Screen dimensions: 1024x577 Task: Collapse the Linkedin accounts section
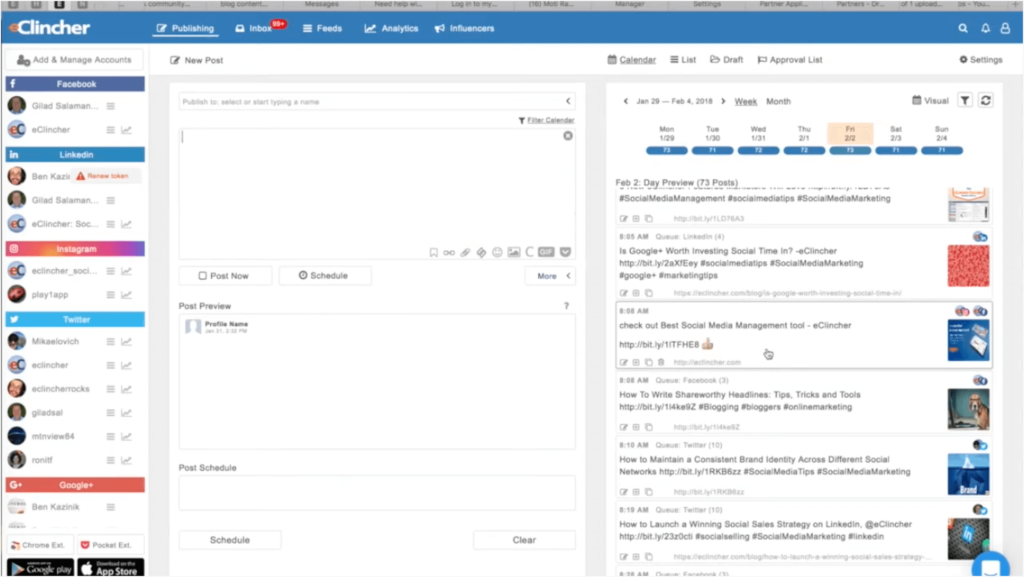[x=75, y=155]
